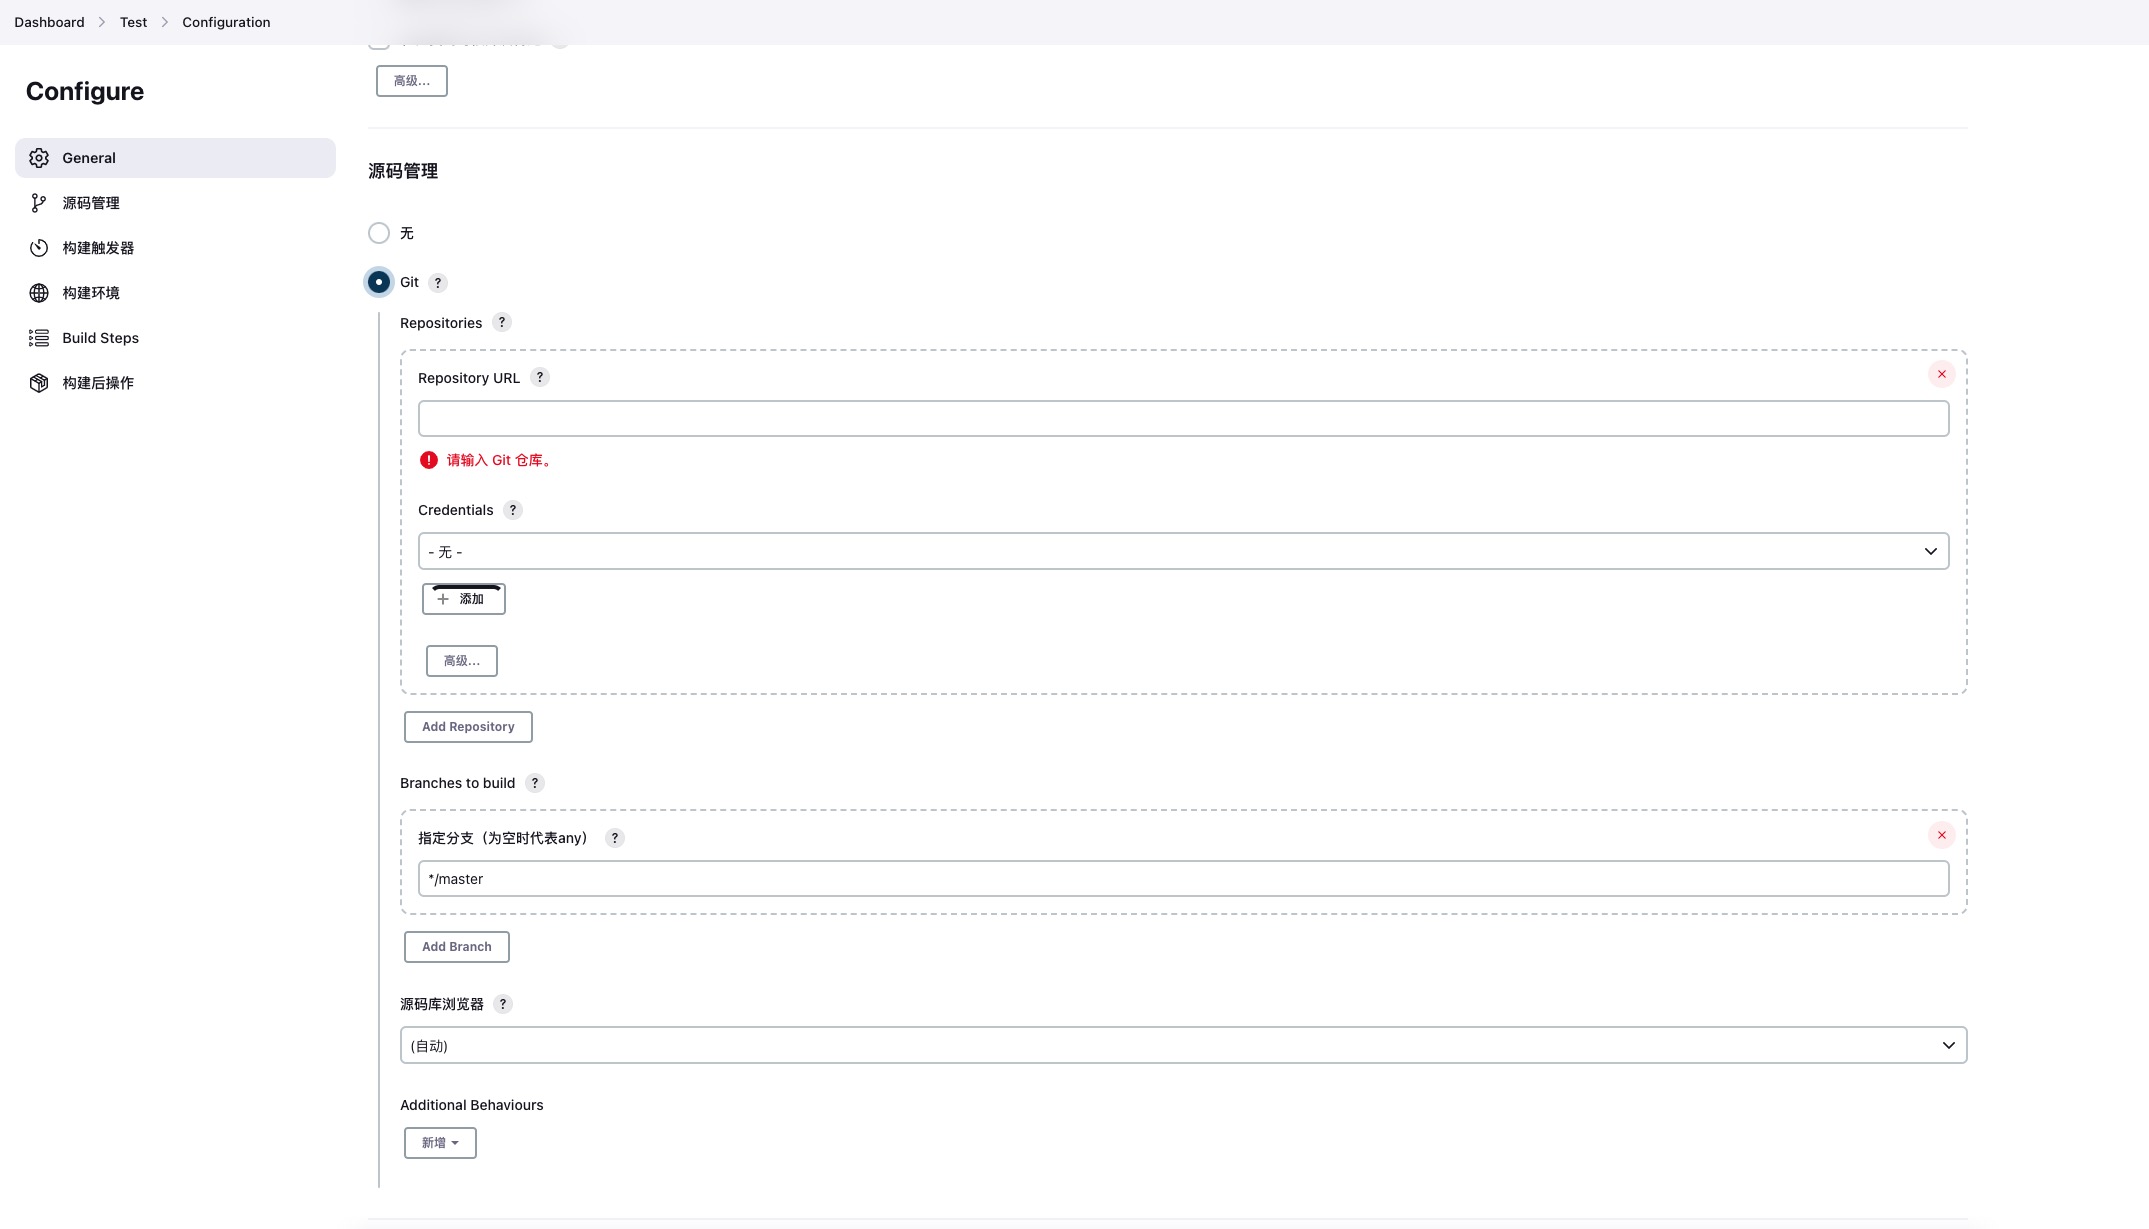This screenshot has height=1229, width=2149.
Task: Click the Test breadcrumb link
Action: click(133, 22)
